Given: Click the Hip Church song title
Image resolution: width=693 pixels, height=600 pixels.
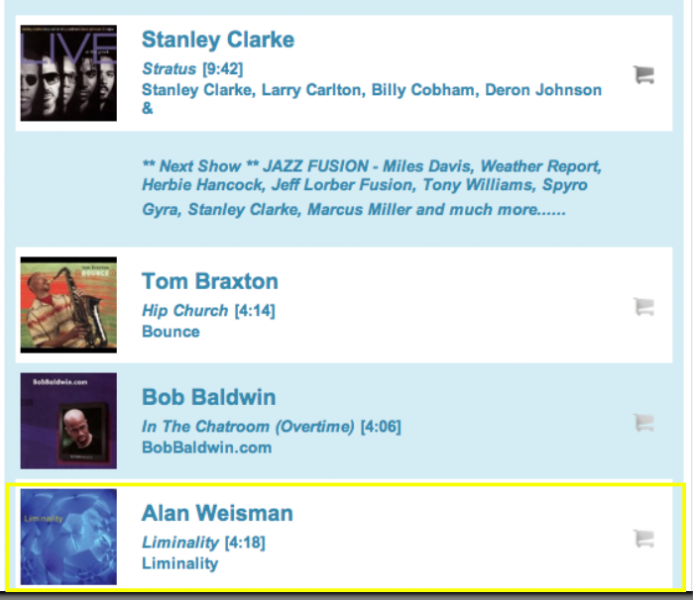Looking at the screenshot, I should 185,311.
